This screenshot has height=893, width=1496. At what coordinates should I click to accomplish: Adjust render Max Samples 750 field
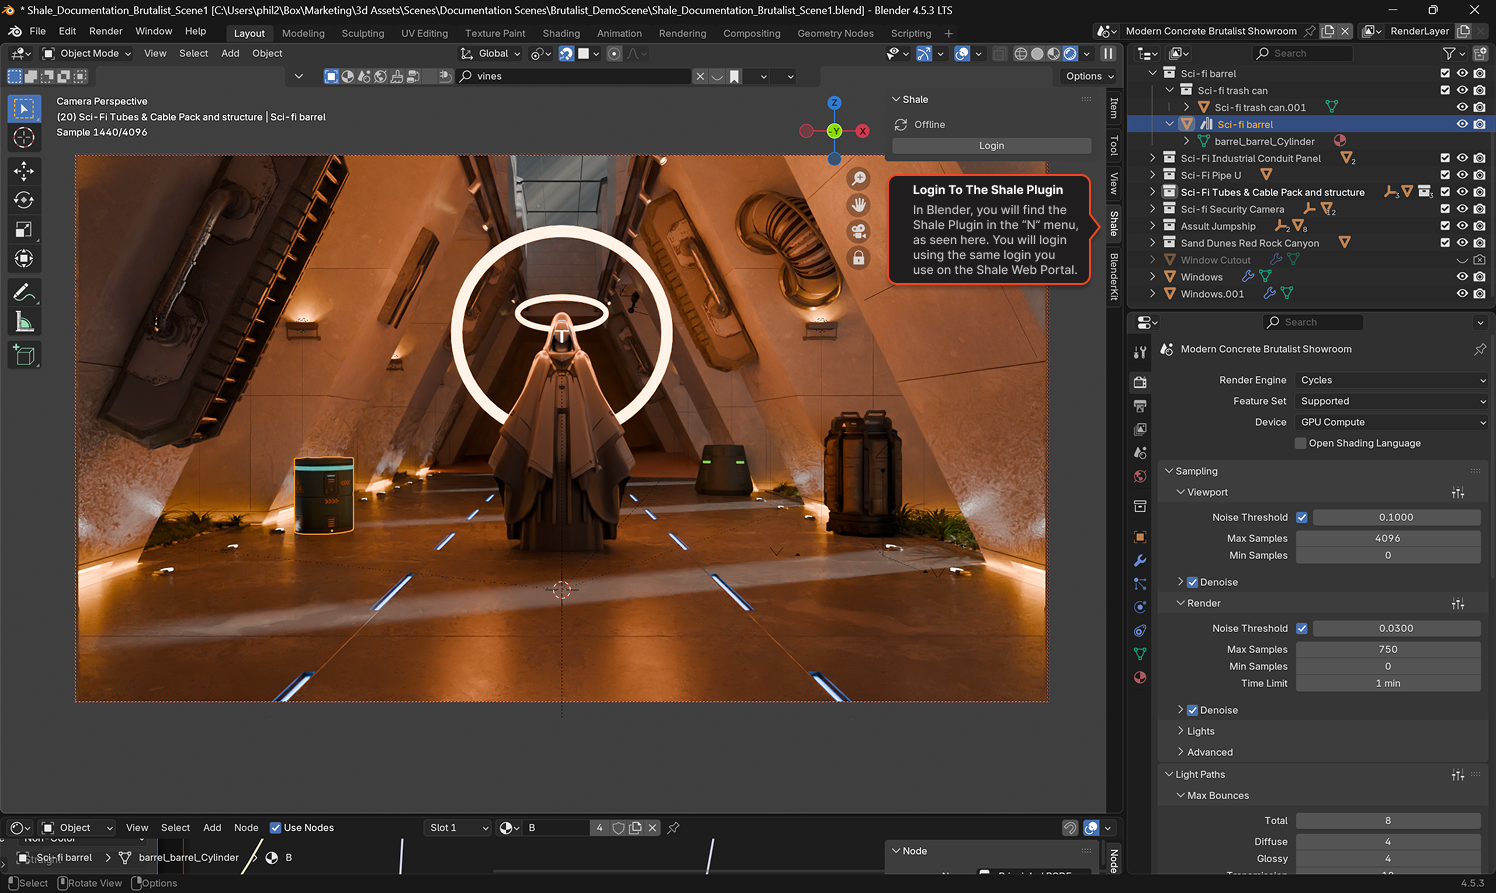(1387, 649)
